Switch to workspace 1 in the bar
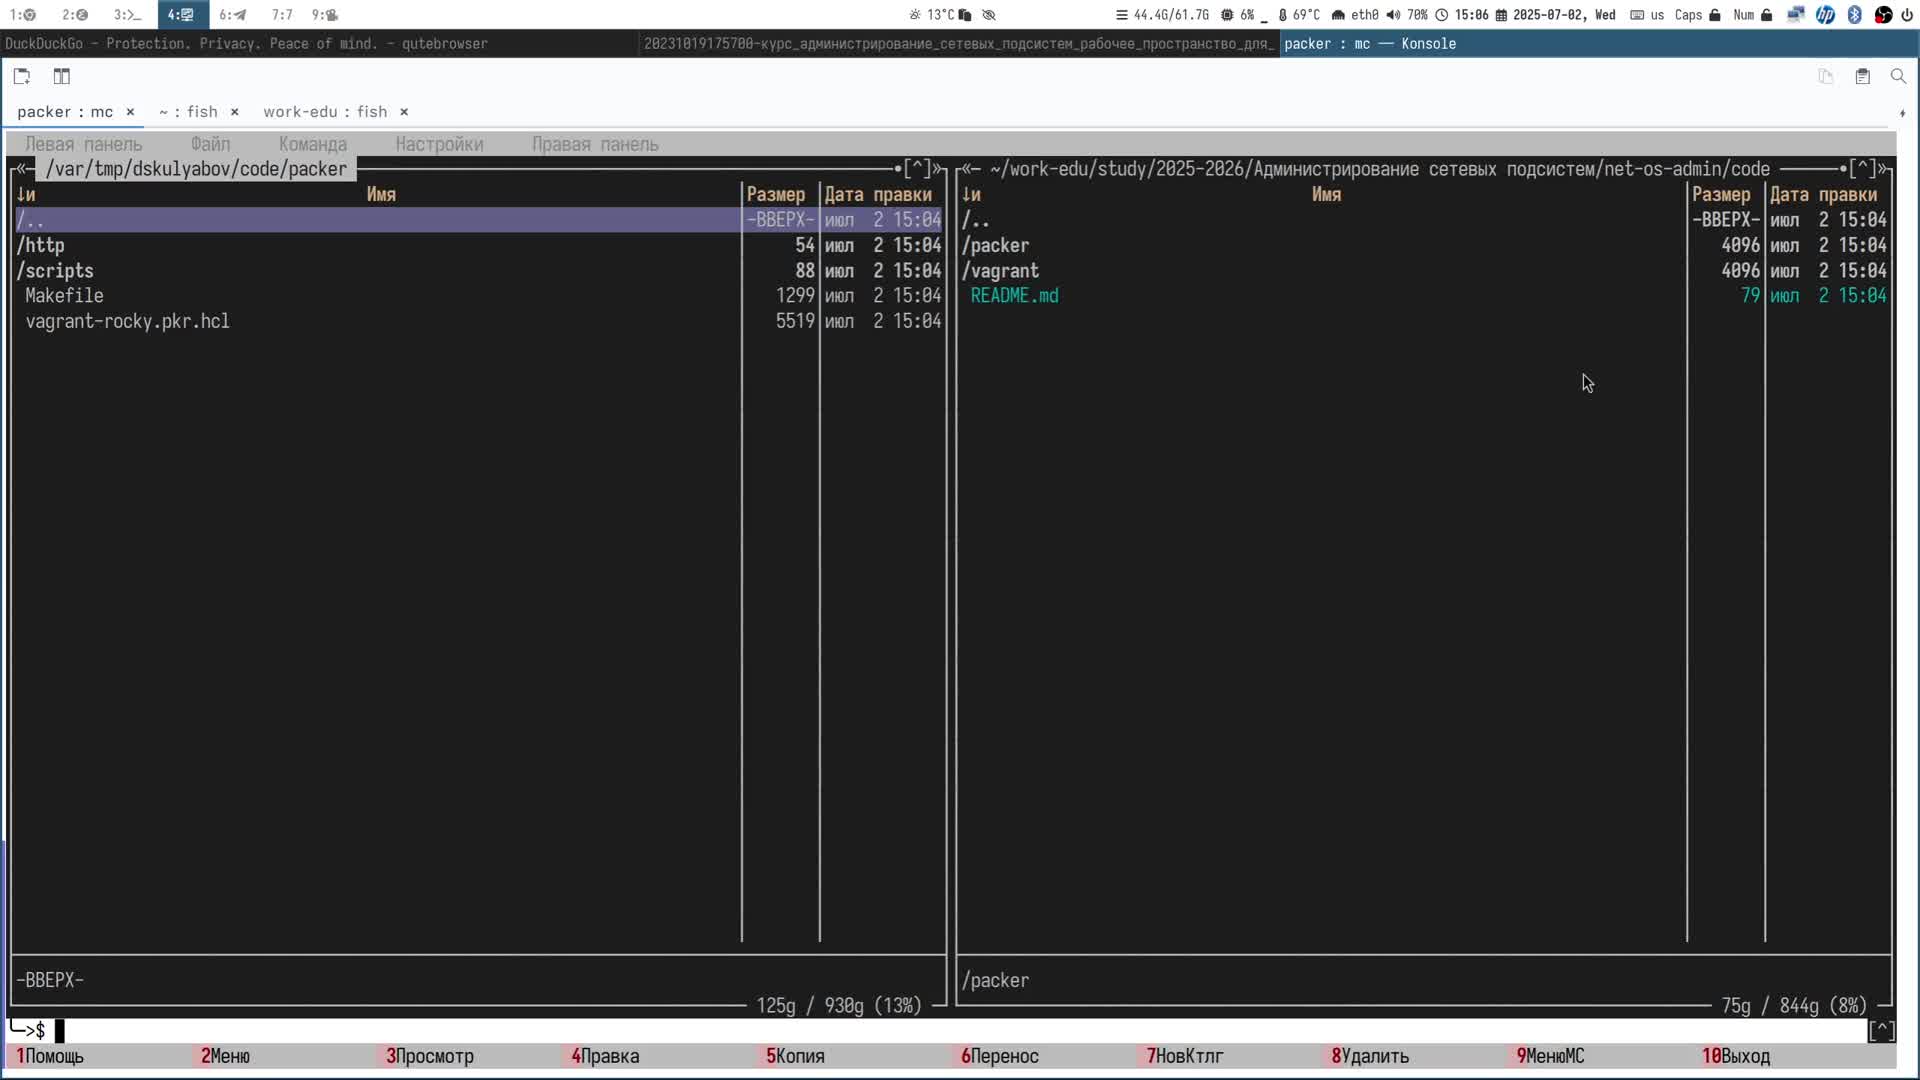The image size is (1920, 1080). pos(23,15)
